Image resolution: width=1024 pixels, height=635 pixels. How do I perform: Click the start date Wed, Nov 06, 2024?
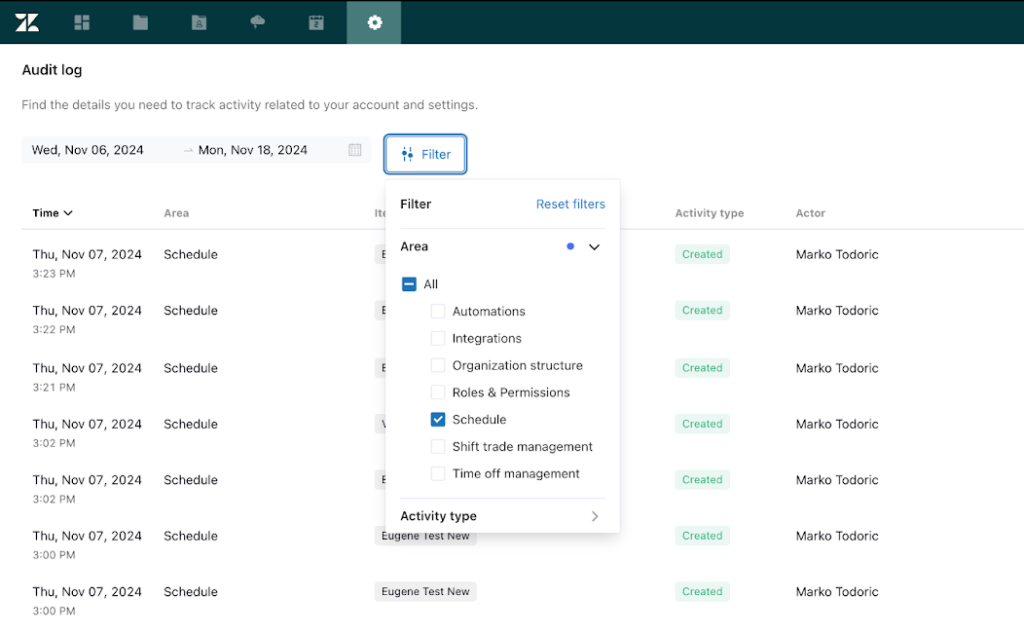point(88,150)
